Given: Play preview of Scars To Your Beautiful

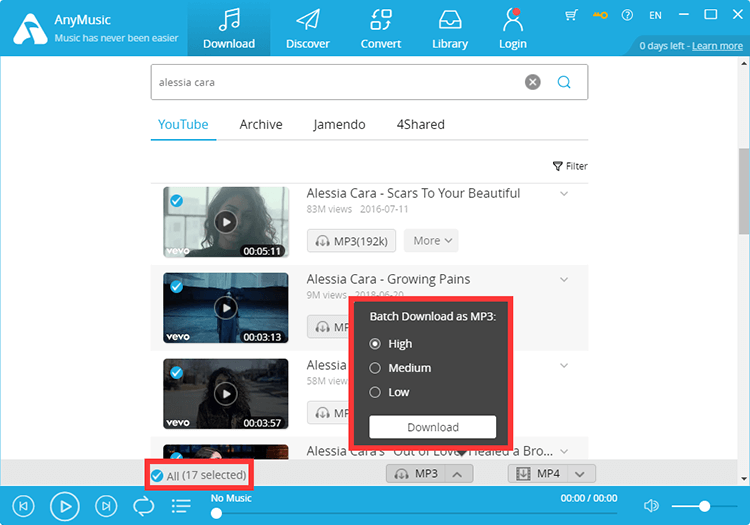Looking at the screenshot, I should tap(226, 222).
